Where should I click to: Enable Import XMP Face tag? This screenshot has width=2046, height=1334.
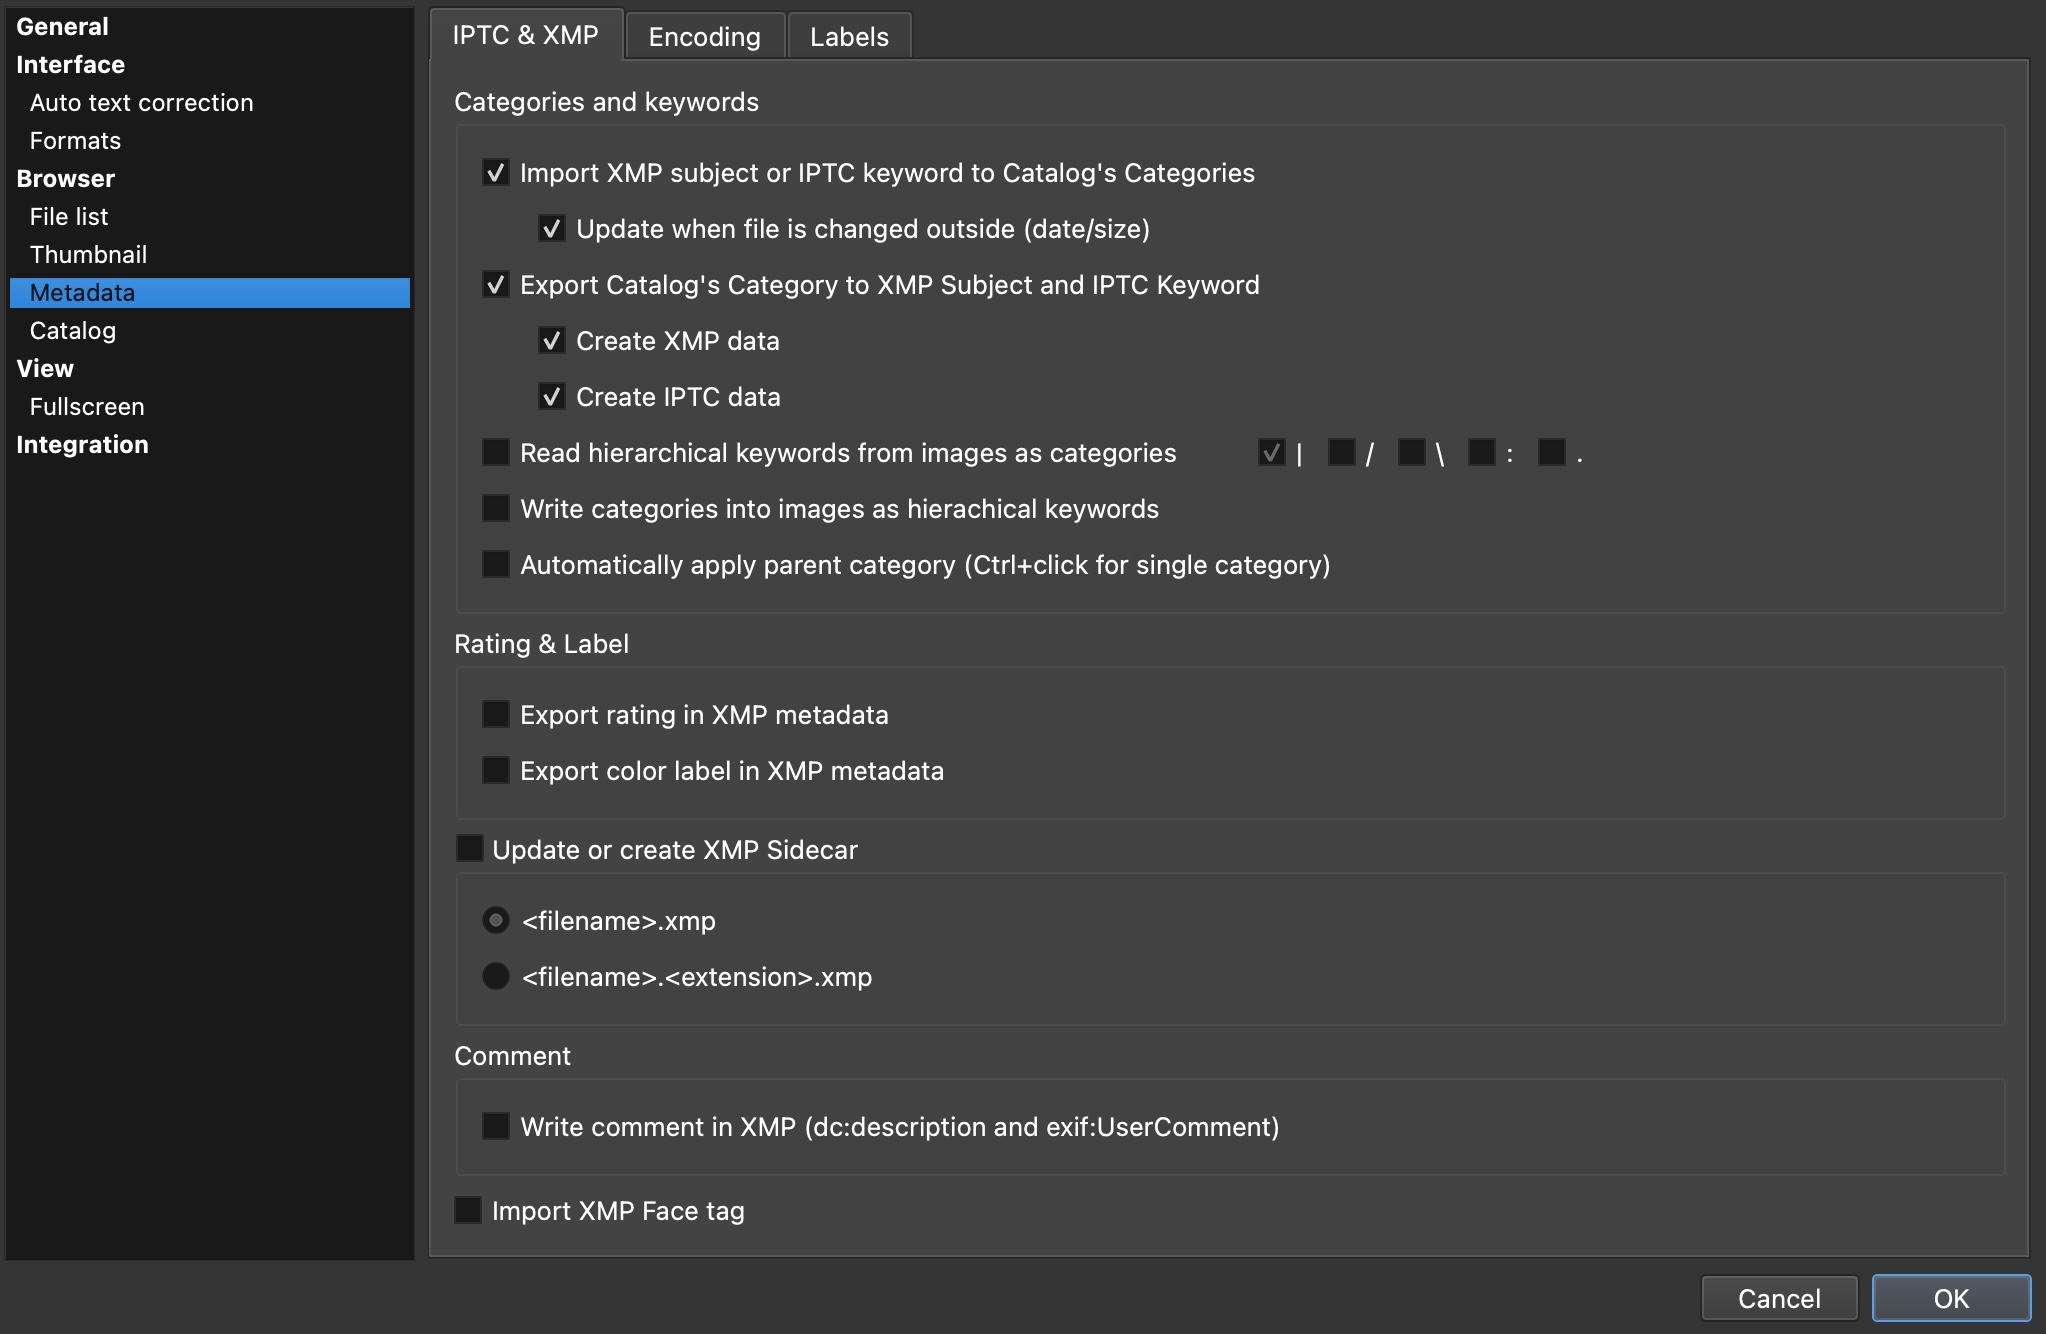tap(469, 1211)
